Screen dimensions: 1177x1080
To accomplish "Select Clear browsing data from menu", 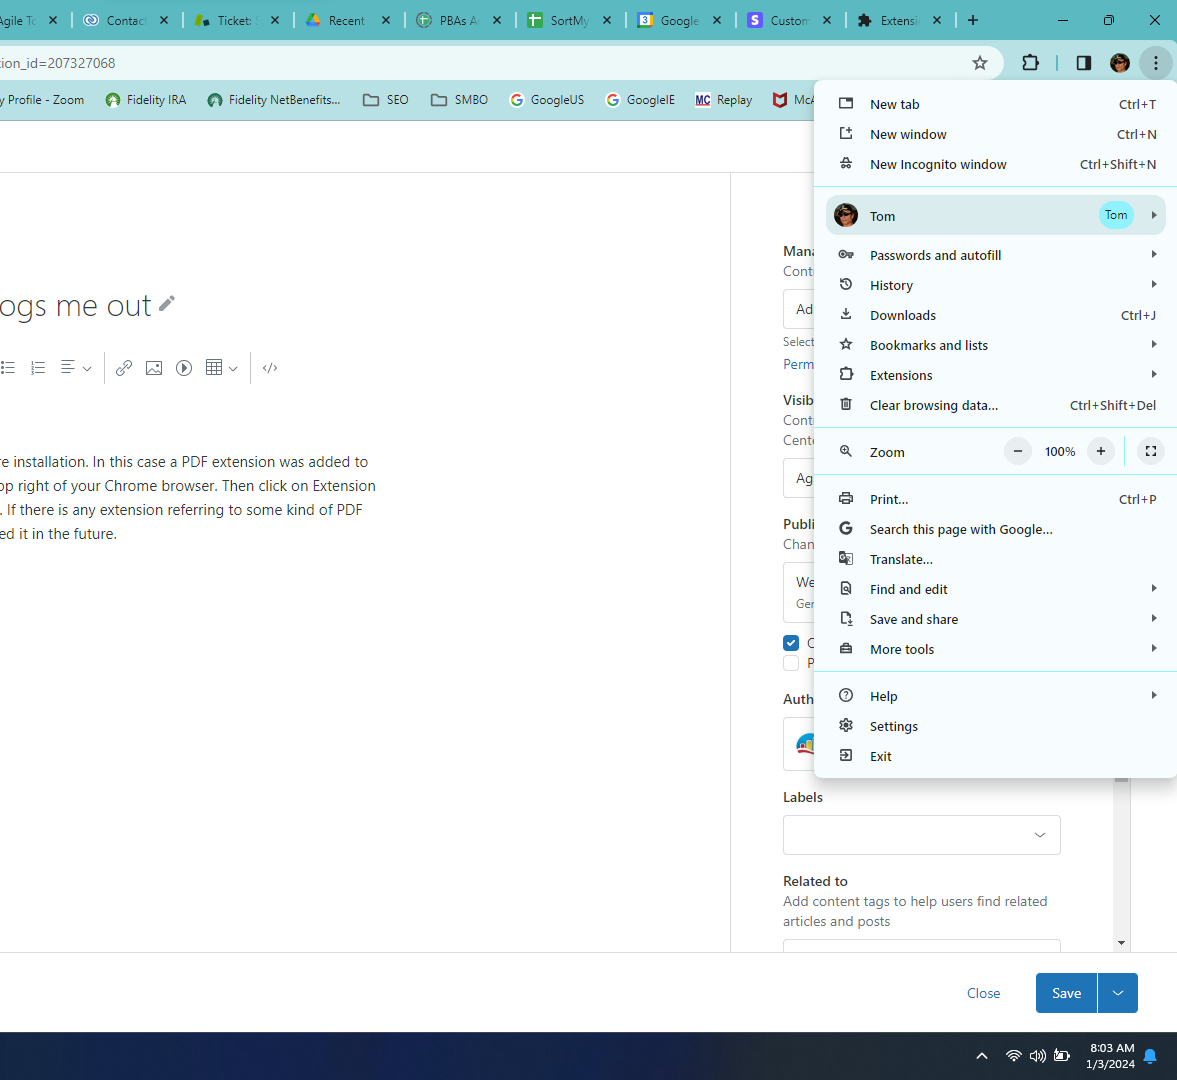I will [933, 405].
